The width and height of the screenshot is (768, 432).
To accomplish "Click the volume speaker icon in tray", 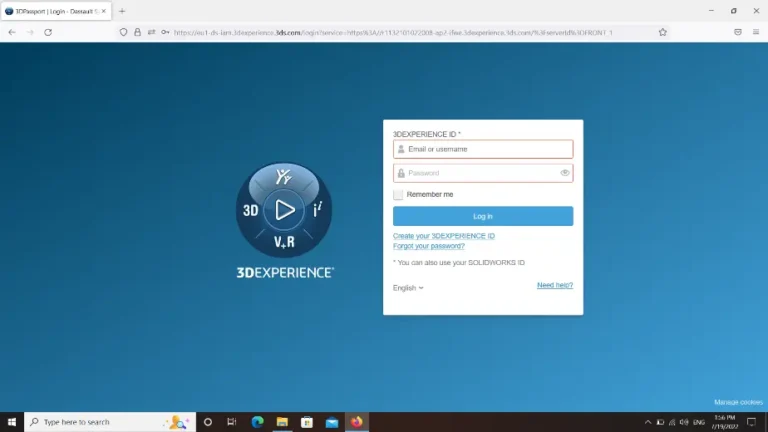I will [684, 422].
